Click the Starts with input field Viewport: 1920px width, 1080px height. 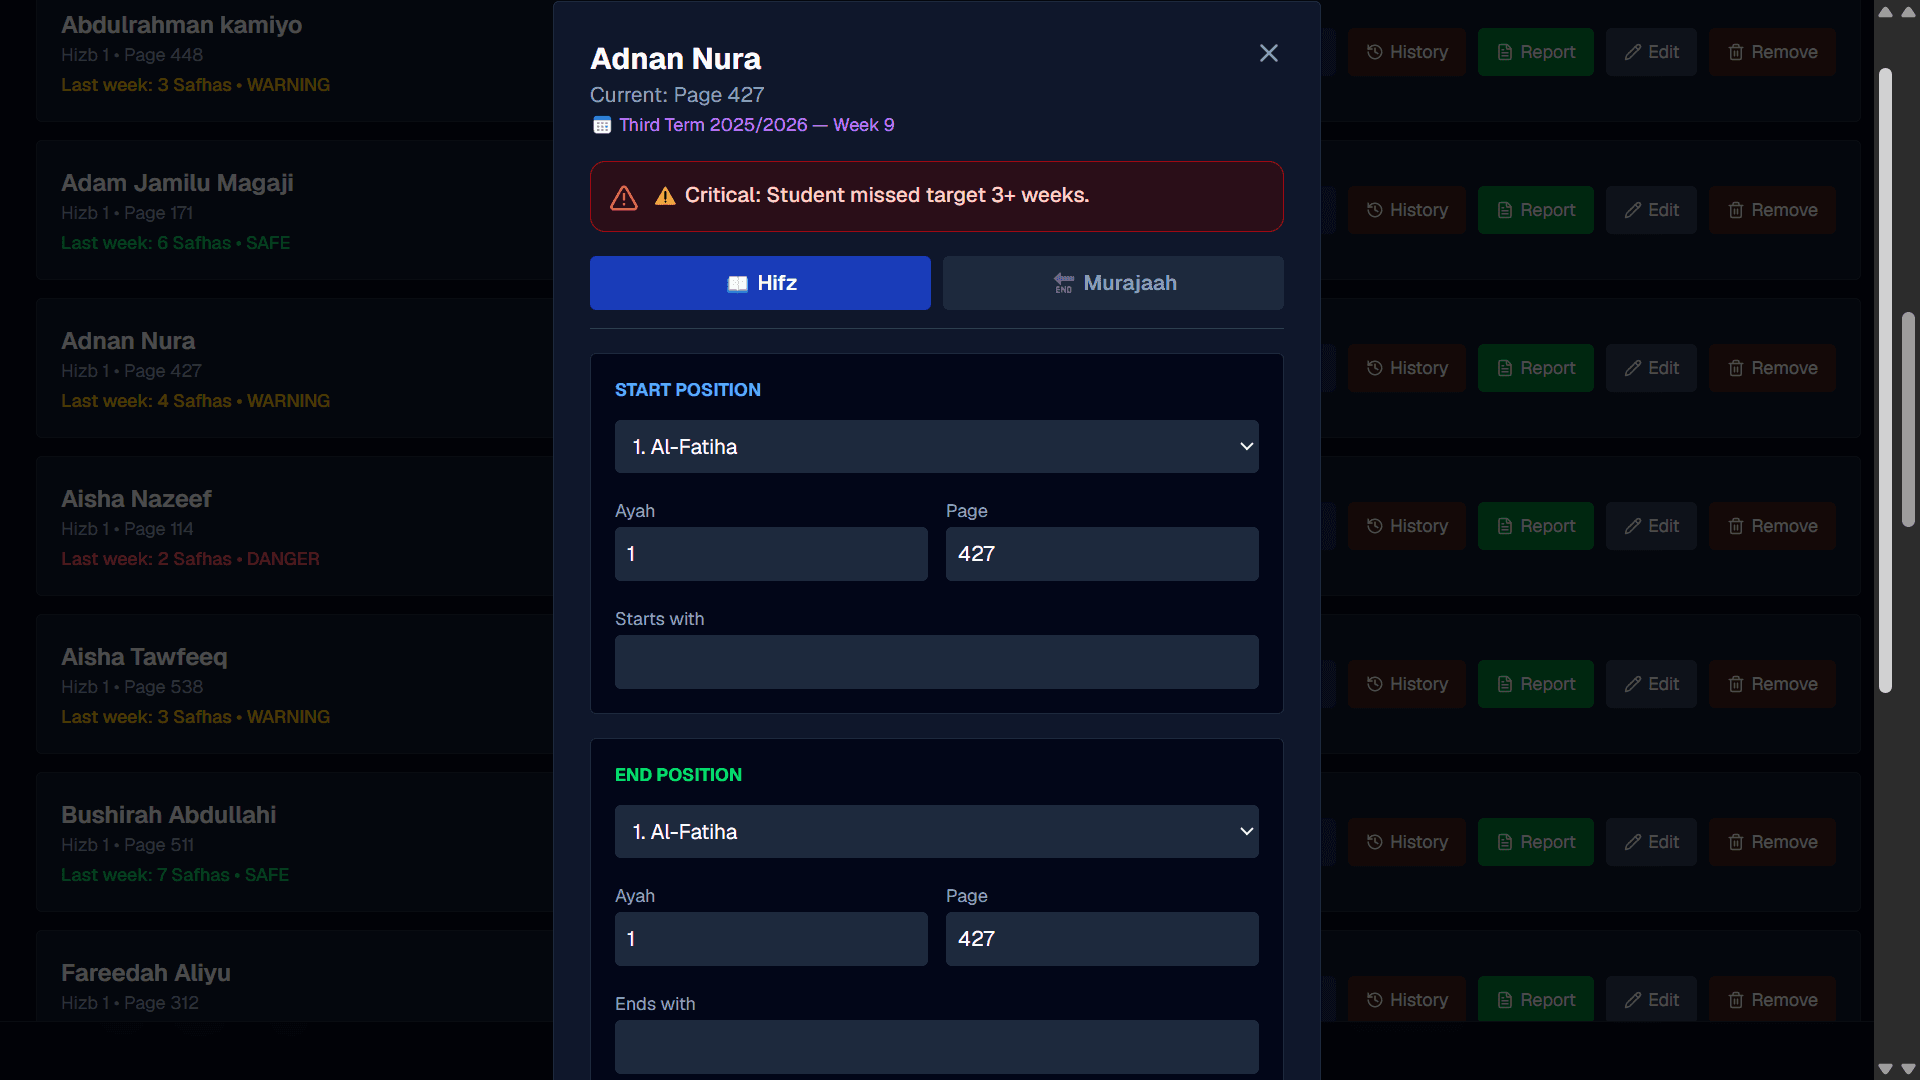coord(937,662)
